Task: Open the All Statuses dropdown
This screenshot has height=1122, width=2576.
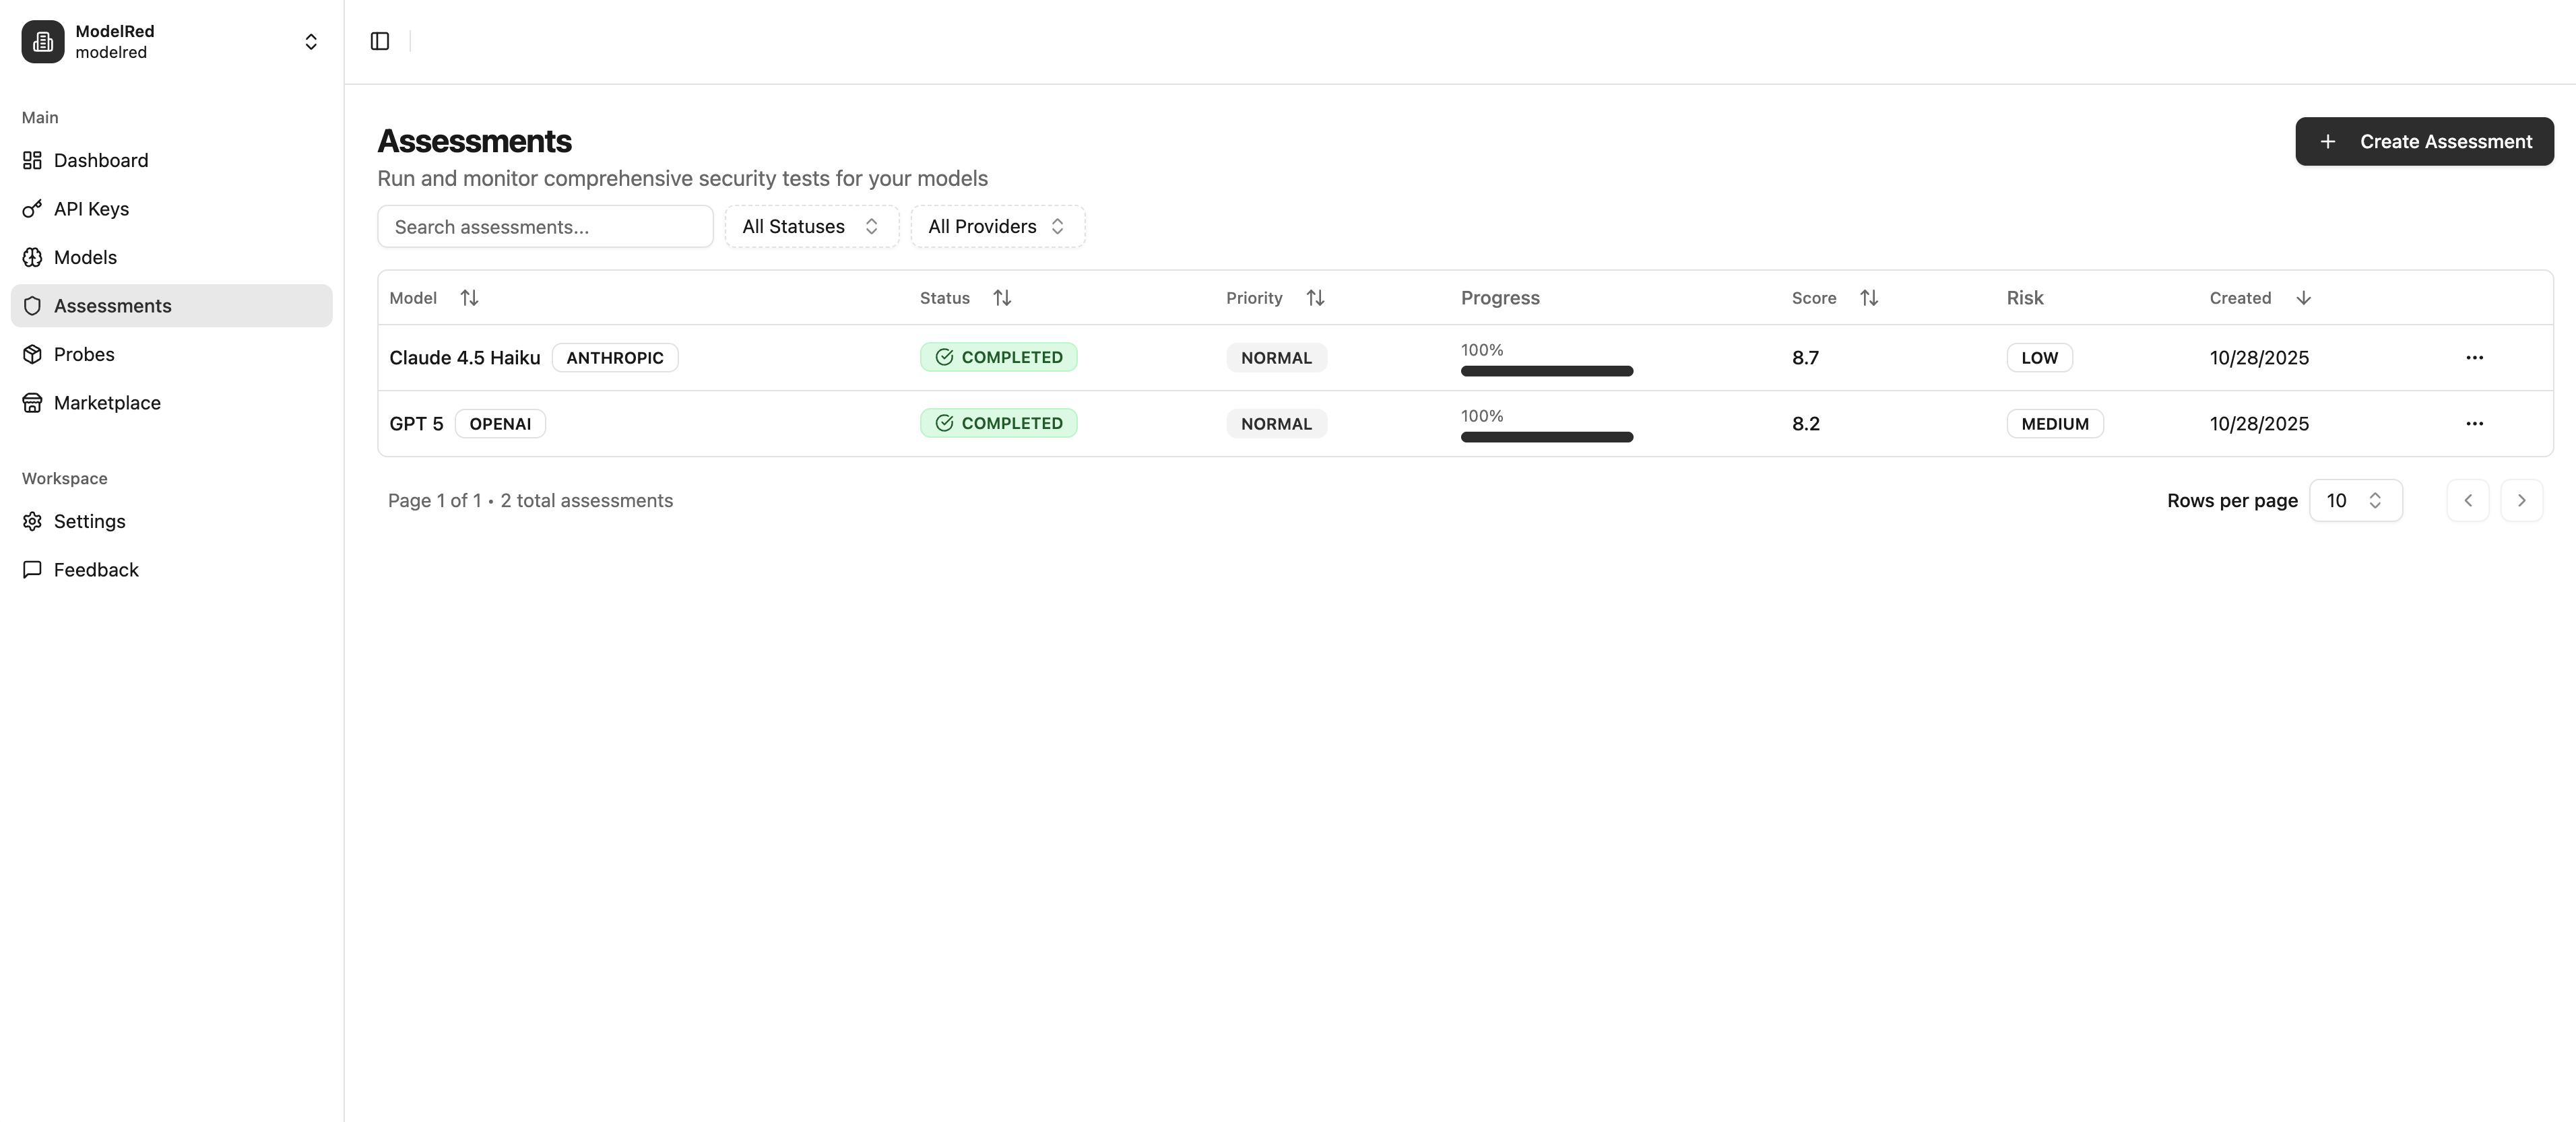Action: coord(811,226)
